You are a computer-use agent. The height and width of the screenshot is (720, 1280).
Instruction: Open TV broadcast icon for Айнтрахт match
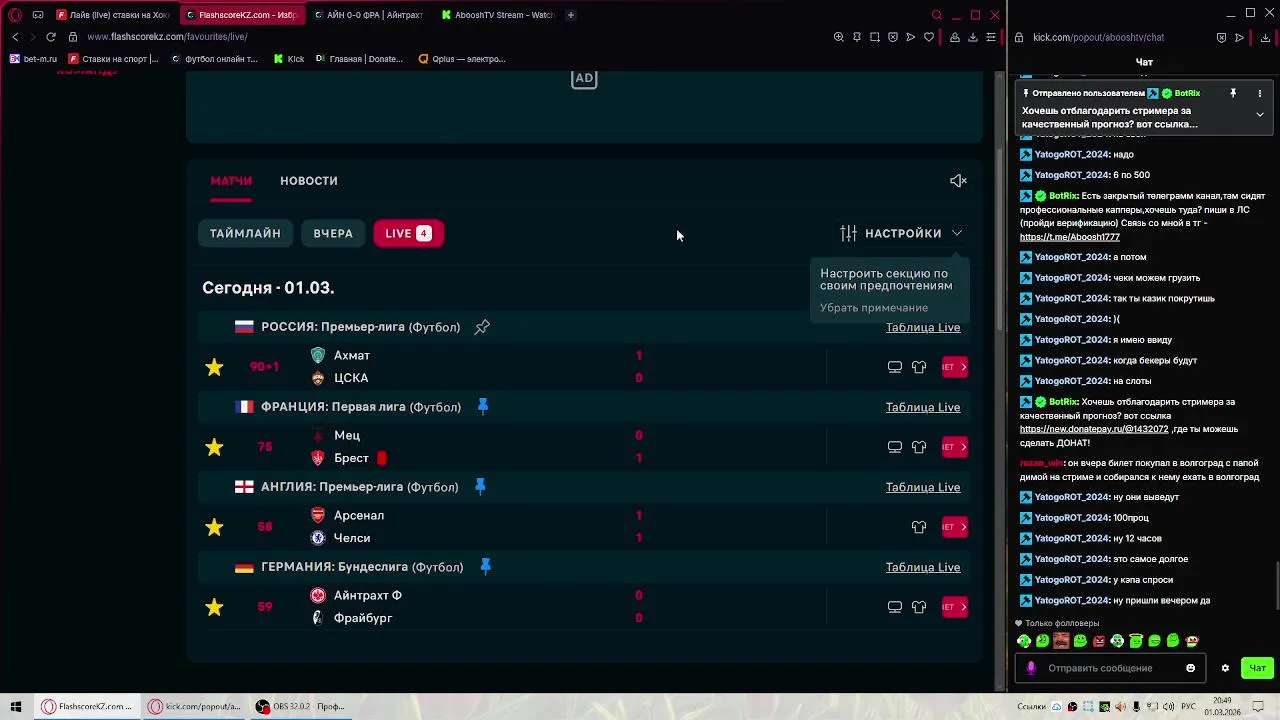pyautogui.click(x=895, y=607)
